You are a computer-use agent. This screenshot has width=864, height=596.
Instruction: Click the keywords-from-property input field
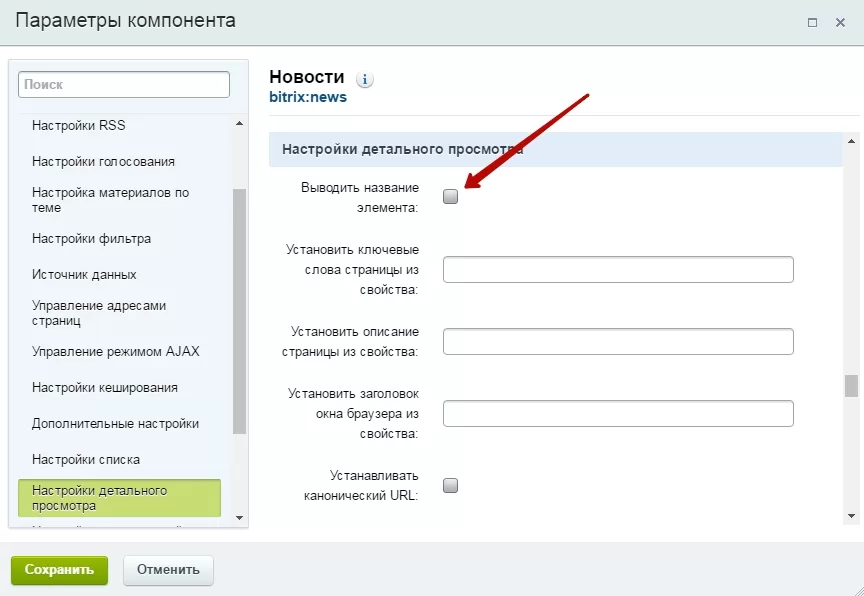coord(618,269)
